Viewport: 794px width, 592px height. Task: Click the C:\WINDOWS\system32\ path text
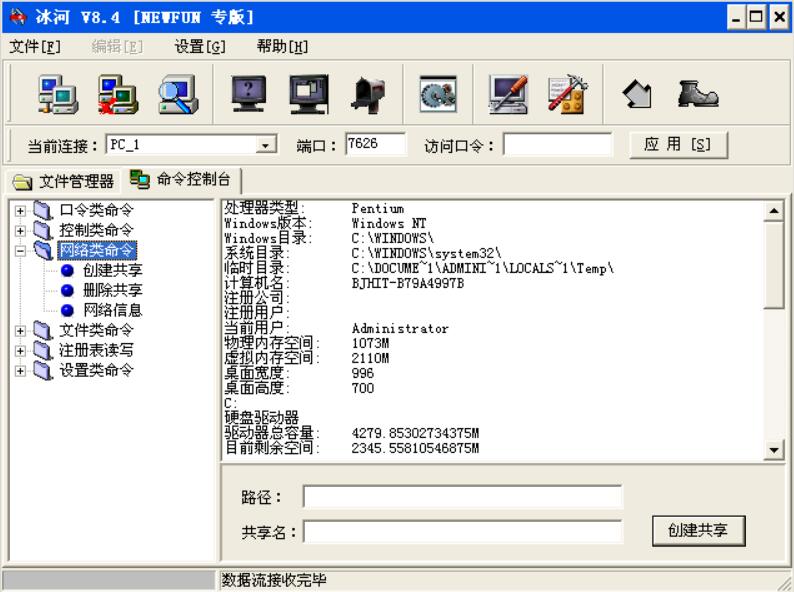[x=426, y=253]
